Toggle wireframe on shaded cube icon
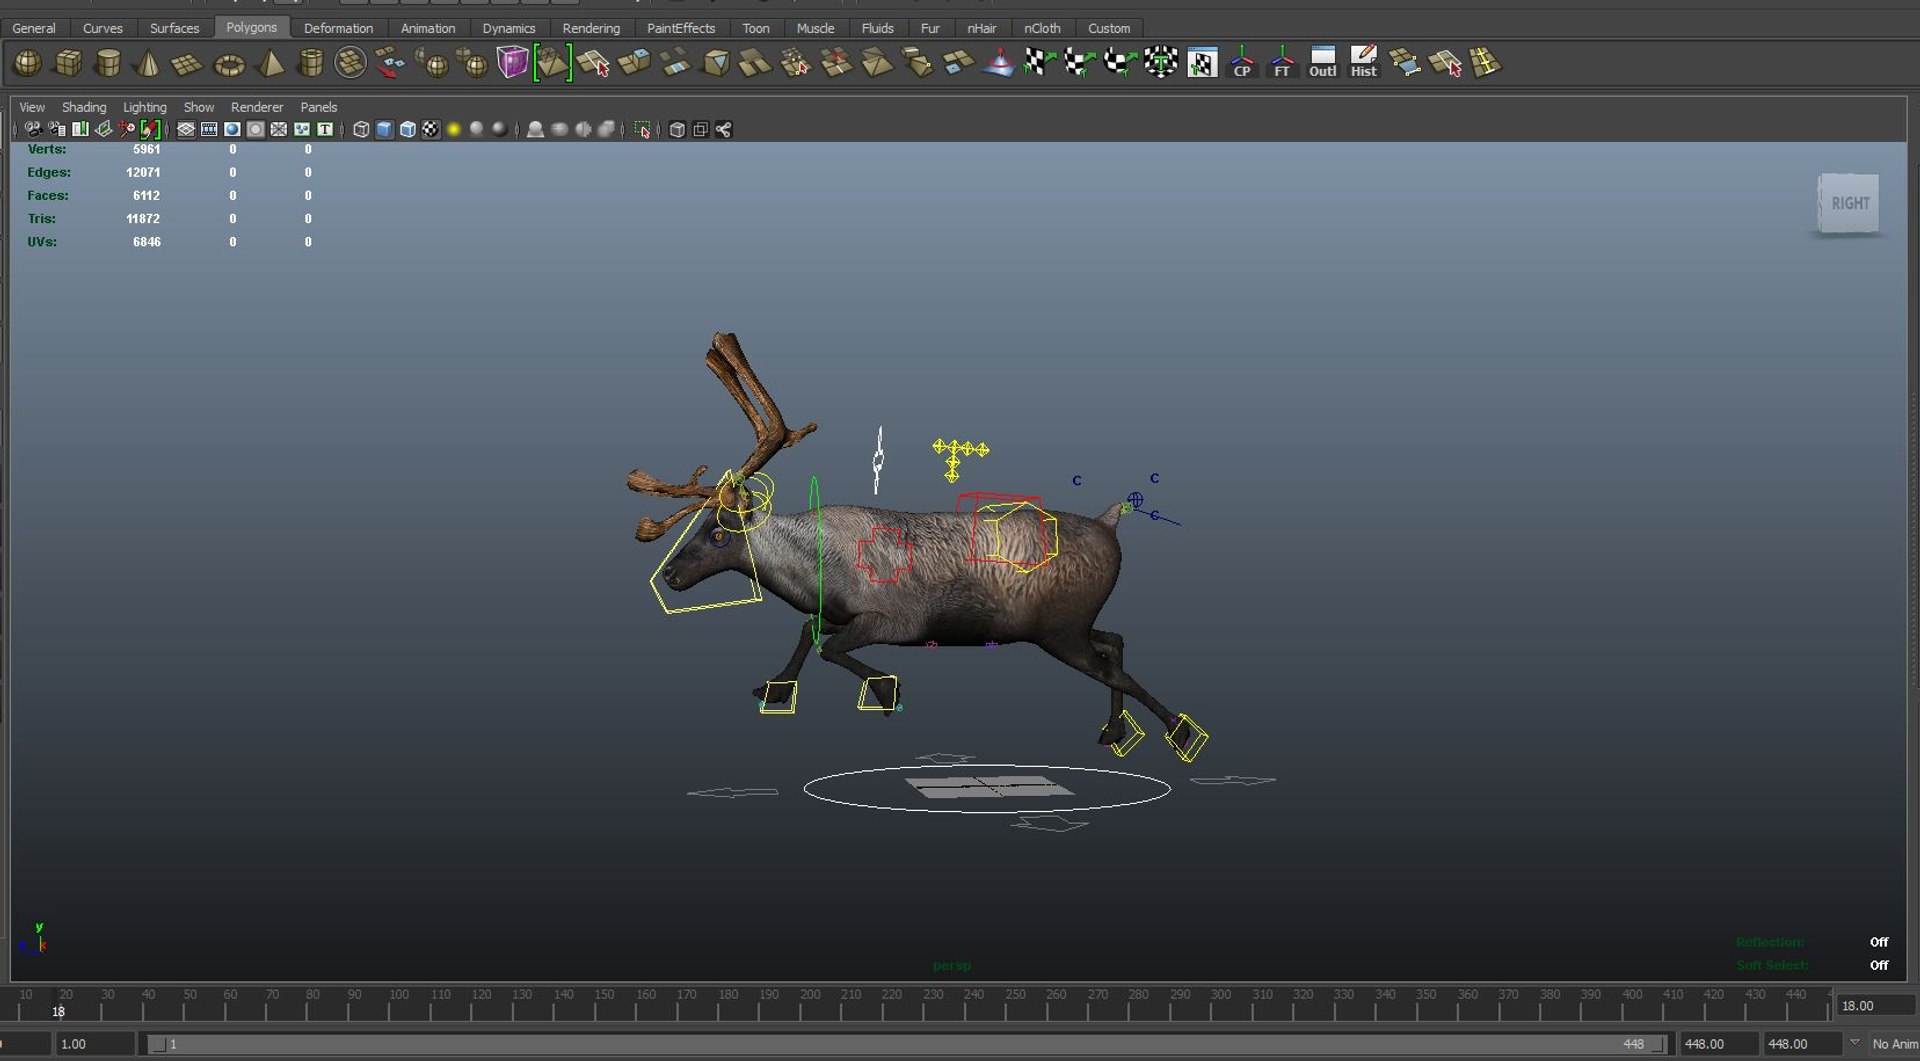Screen dimensions: 1920x1061 (x=407, y=129)
